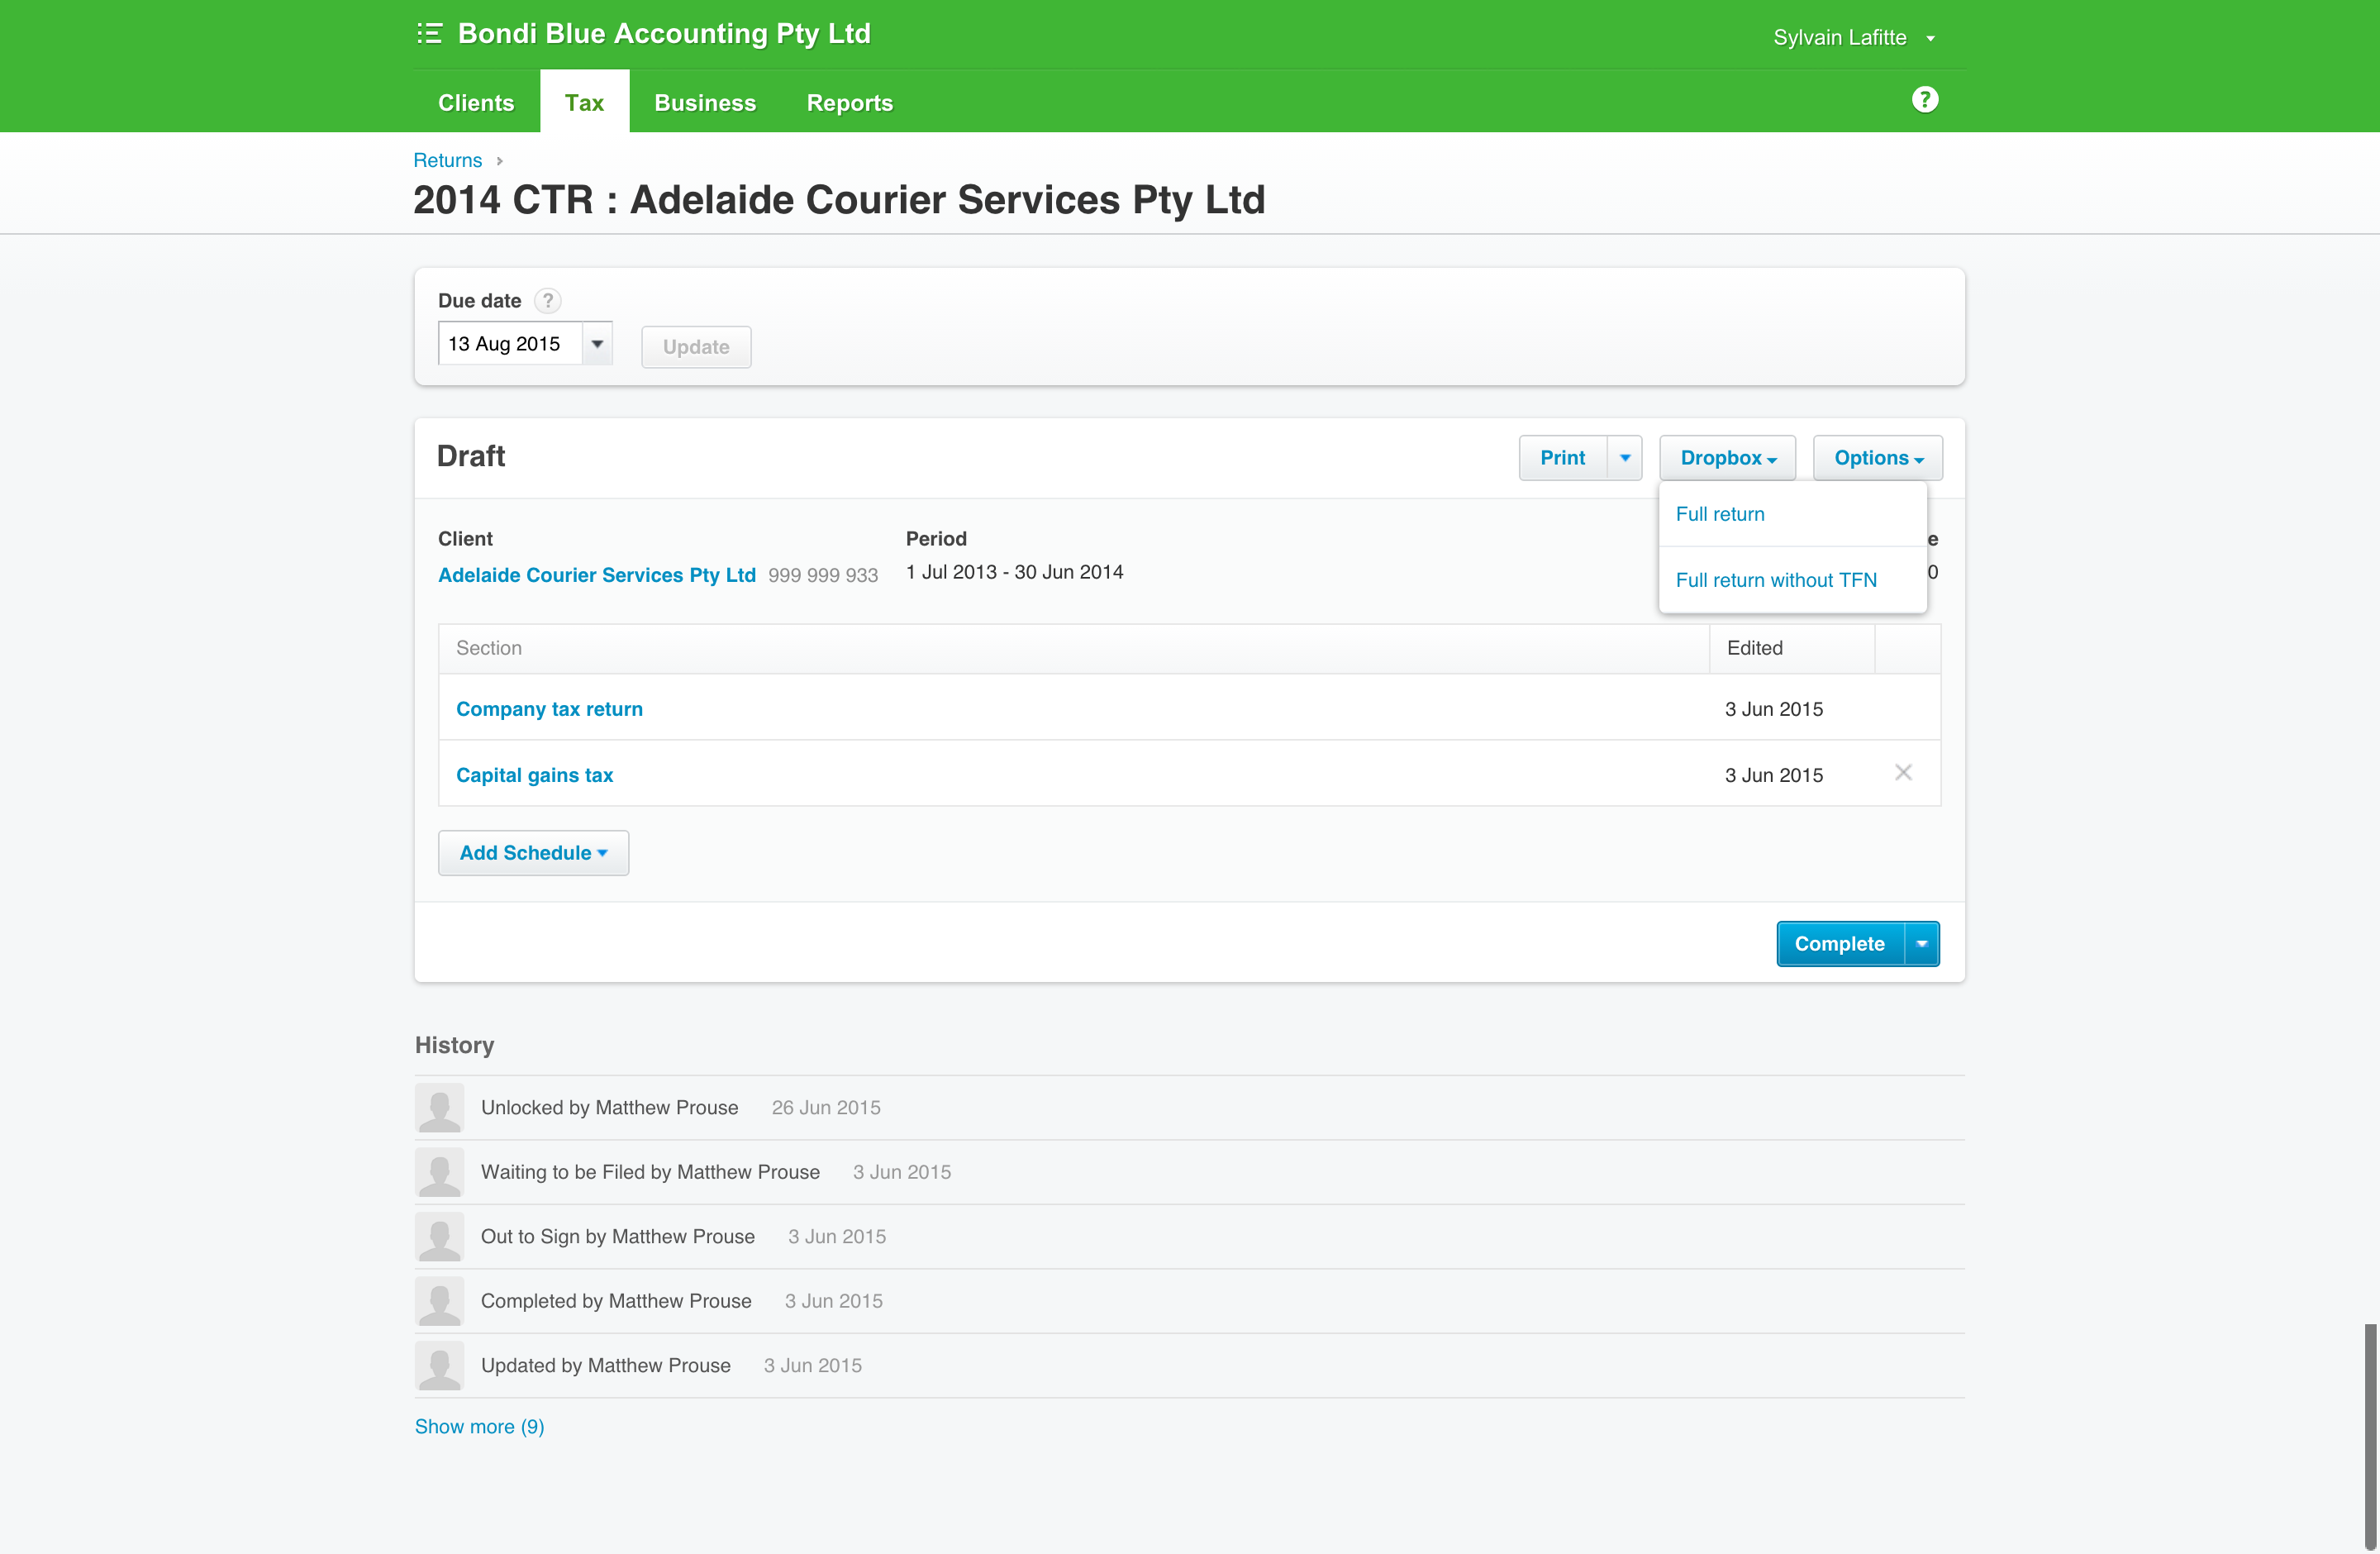
Task: Click the menu list icon beside company name
Action: (x=429, y=34)
